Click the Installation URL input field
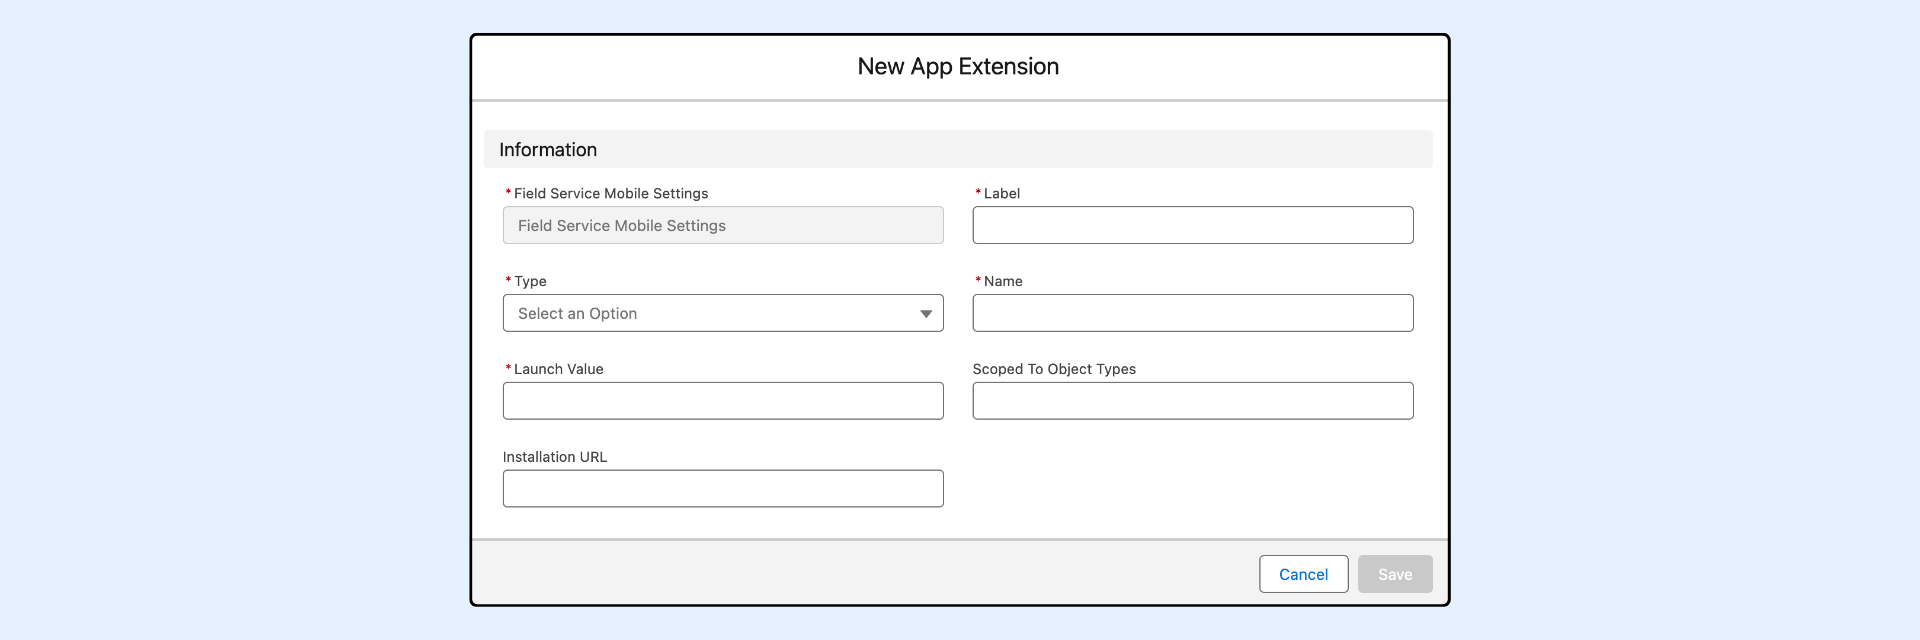 pyautogui.click(x=722, y=489)
